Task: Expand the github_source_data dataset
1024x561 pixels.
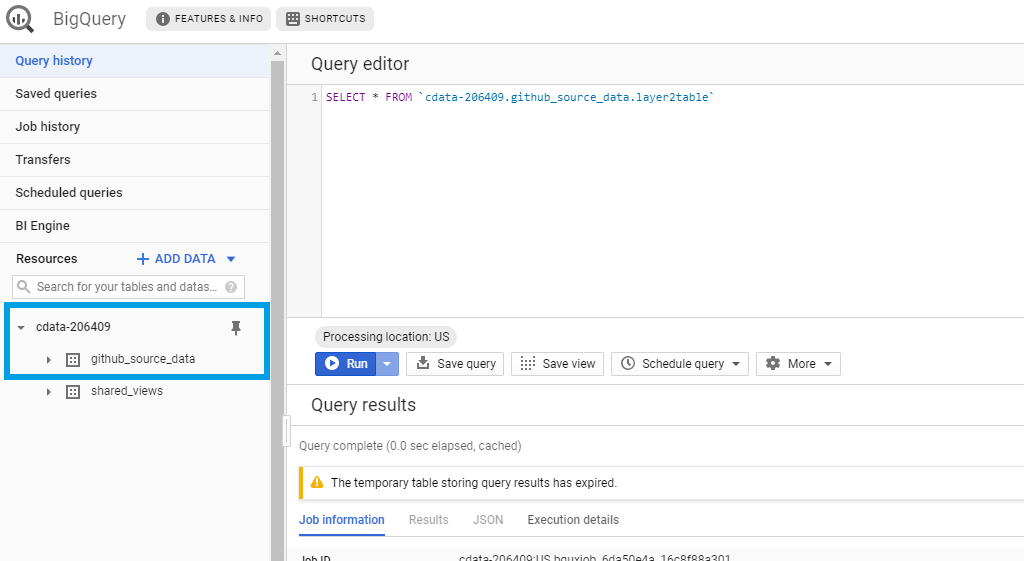Action: (48, 360)
